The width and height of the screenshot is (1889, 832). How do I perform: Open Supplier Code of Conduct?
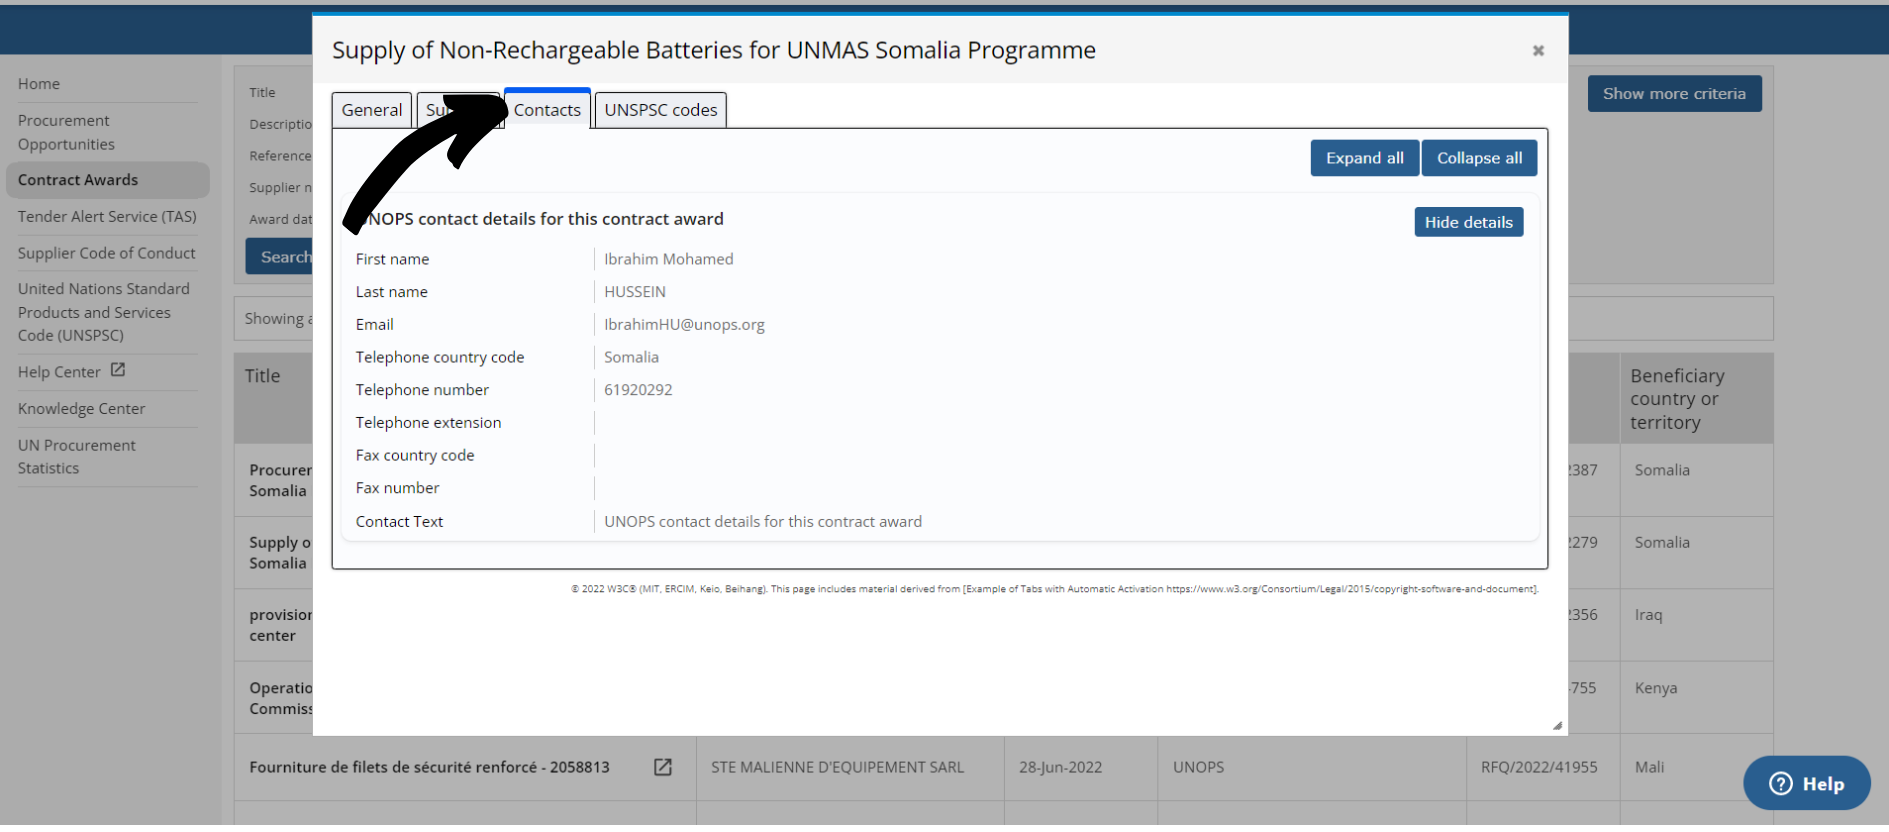coord(106,253)
